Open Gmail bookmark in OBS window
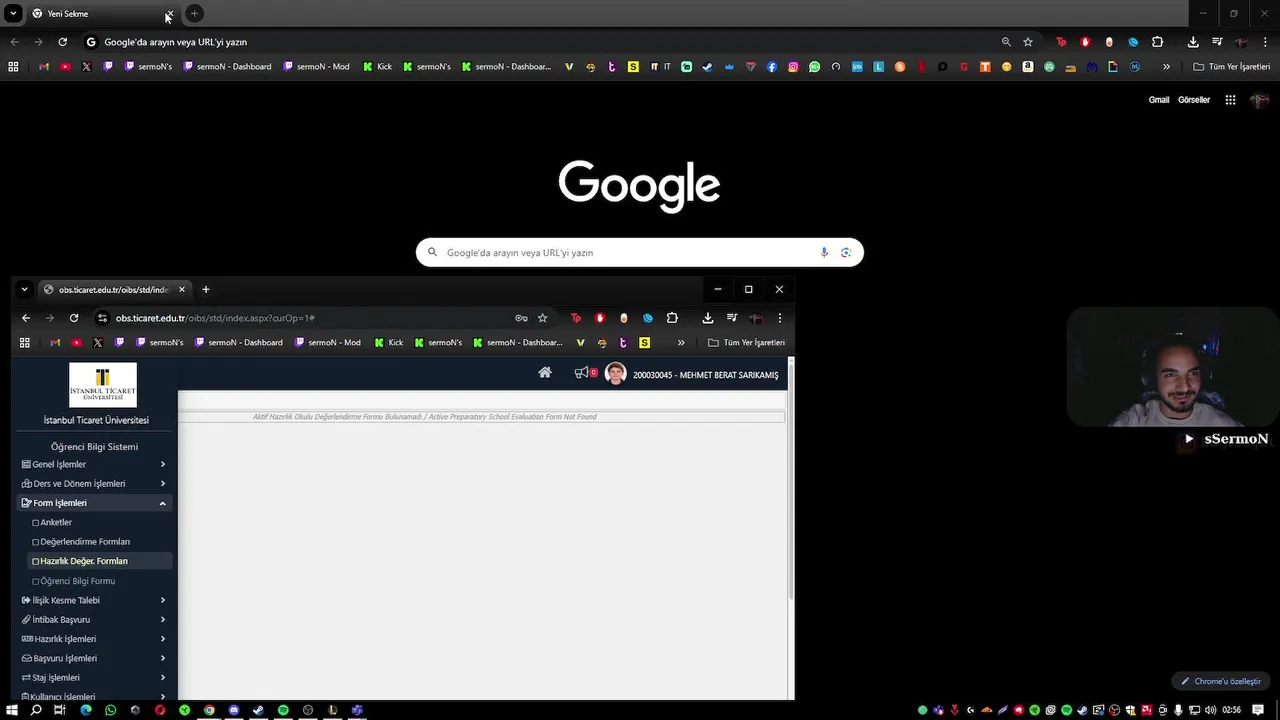Screen dimensions: 1280x720 [55, 343]
